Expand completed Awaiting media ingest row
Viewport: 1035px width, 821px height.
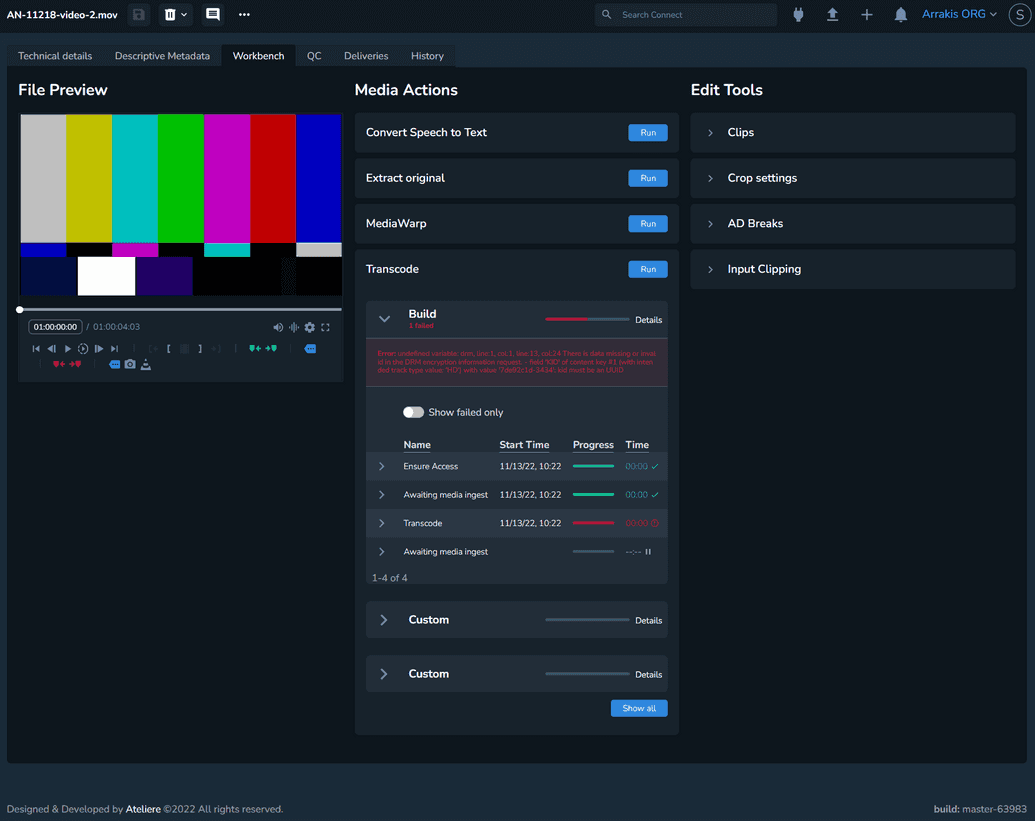(x=382, y=495)
